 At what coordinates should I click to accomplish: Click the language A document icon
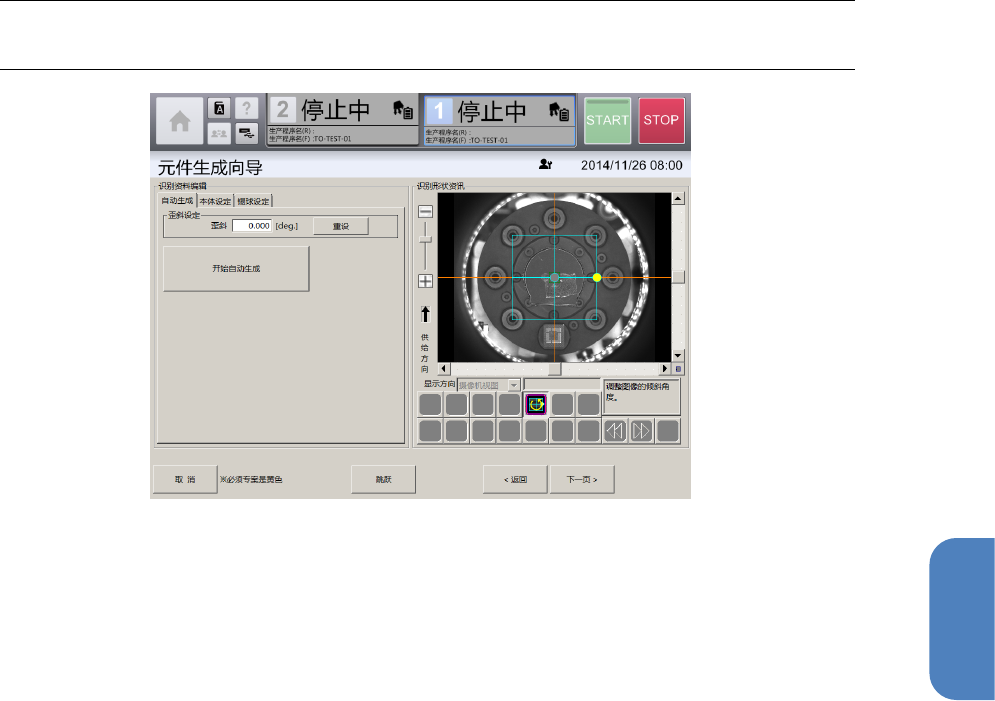(219, 109)
